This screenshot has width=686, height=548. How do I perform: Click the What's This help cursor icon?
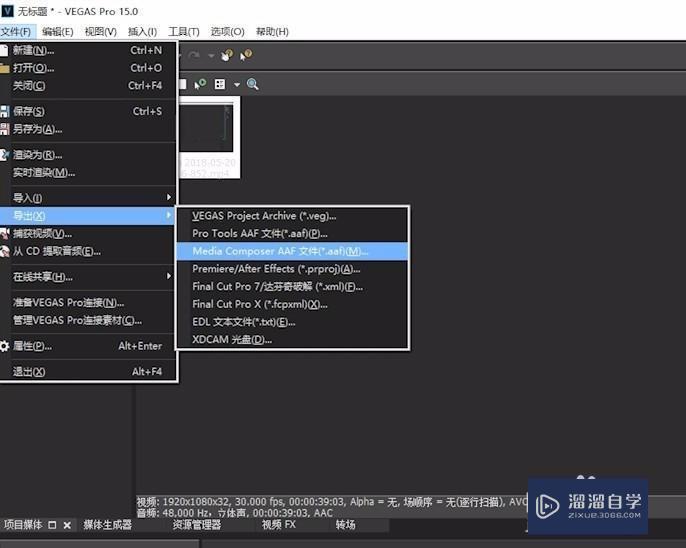click(246, 55)
